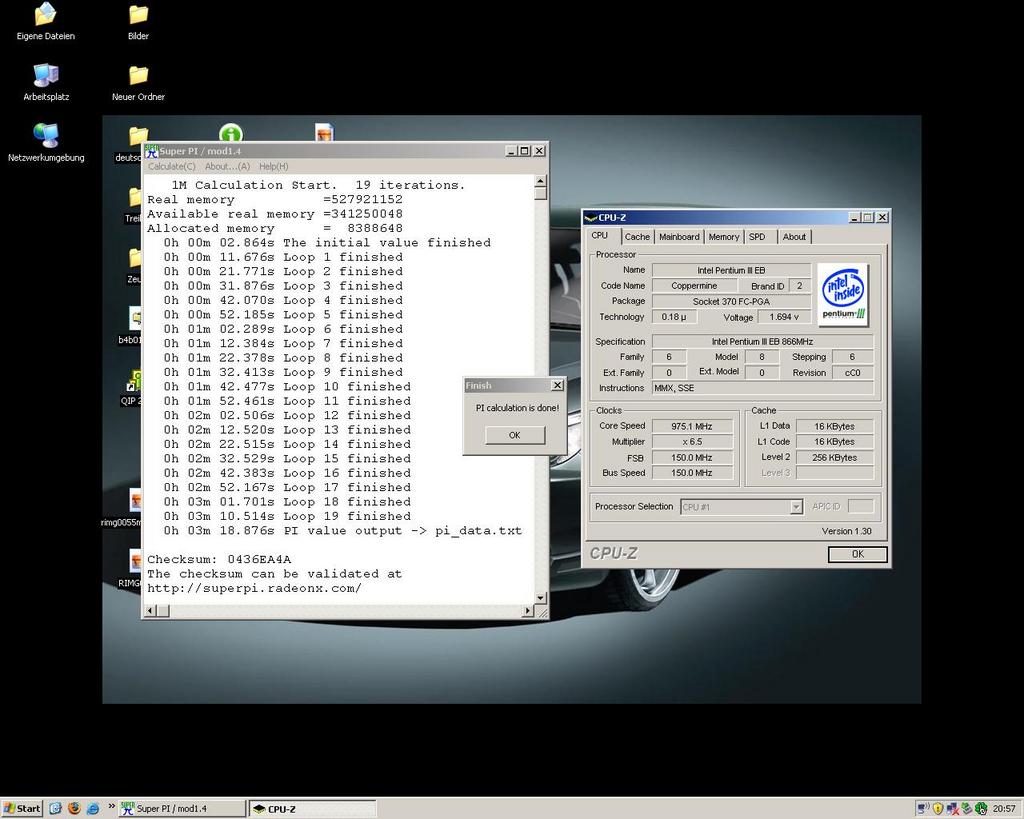This screenshot has width=1024, height=819.
Task: Switch to CPU-Z SPD tab
Action: click(x=758, y=236)
